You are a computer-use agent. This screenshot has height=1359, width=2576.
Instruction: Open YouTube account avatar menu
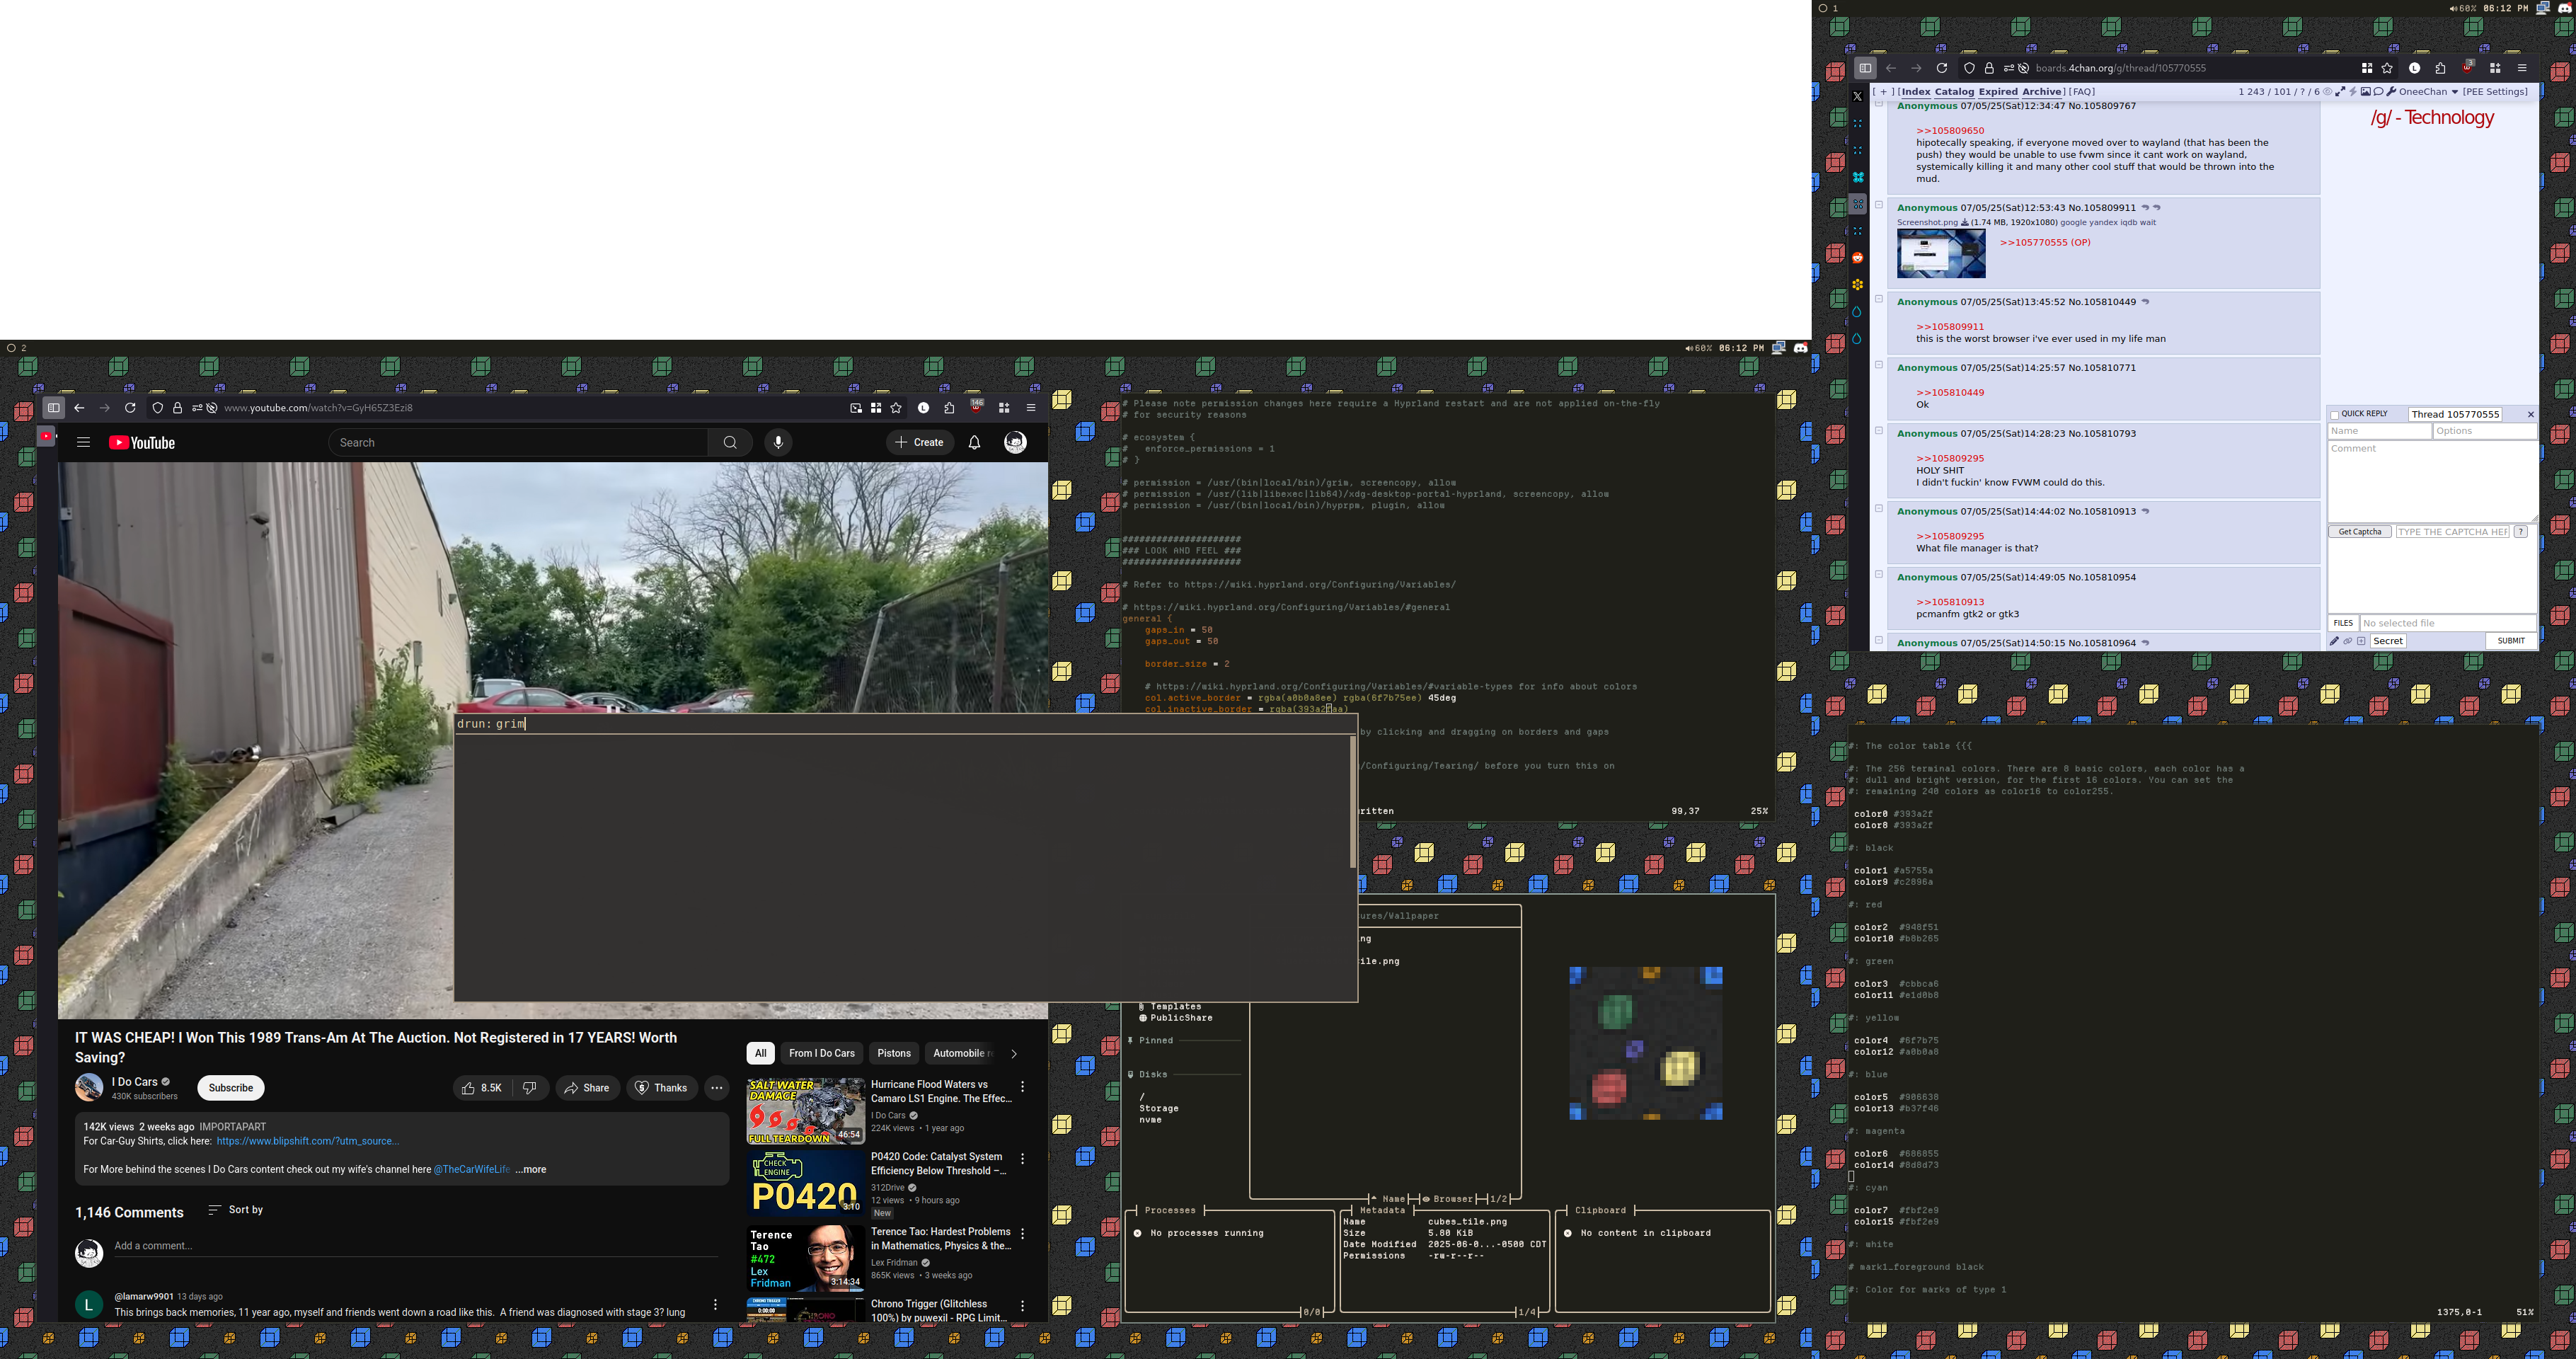coord(1015,442)
